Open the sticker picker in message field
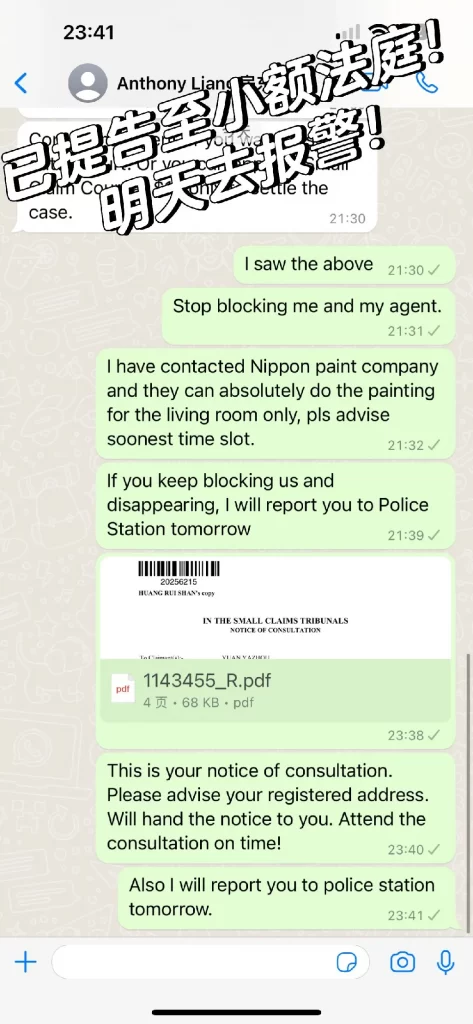The width and height of the screenshot is (473, 1024). [x=346, y=962]
